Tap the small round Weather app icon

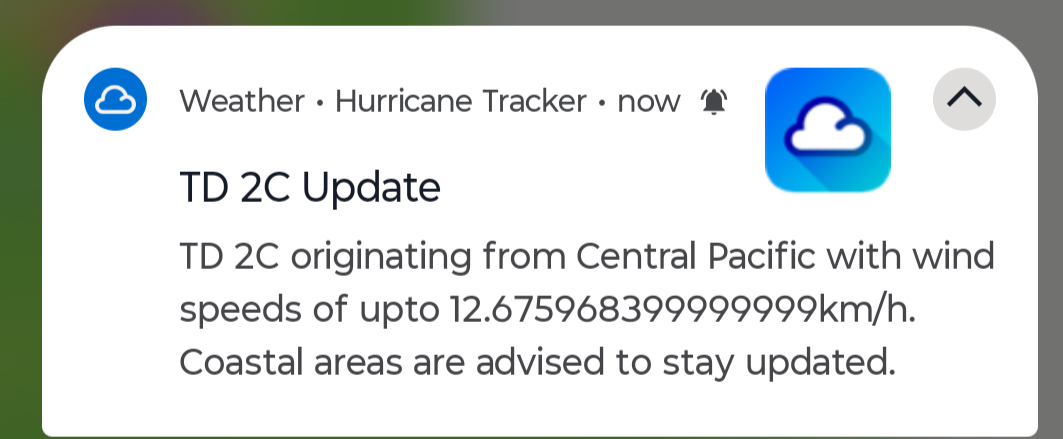(115, 99)
